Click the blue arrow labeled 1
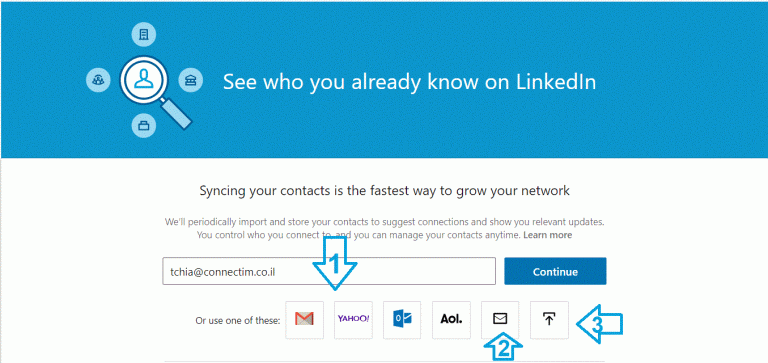This screenshot has height=363, width=768. [335, 263]
